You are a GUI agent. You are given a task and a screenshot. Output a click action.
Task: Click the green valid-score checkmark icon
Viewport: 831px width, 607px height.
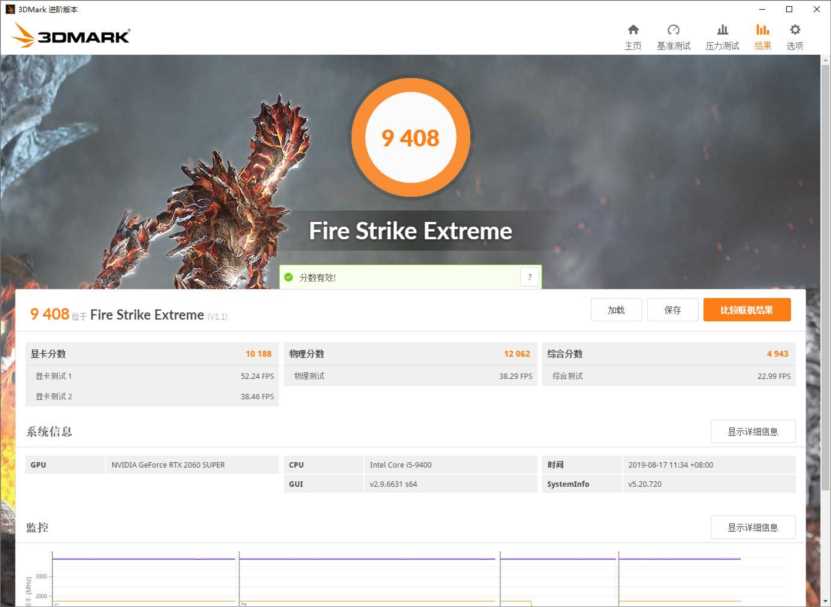(x=288, y=277)
